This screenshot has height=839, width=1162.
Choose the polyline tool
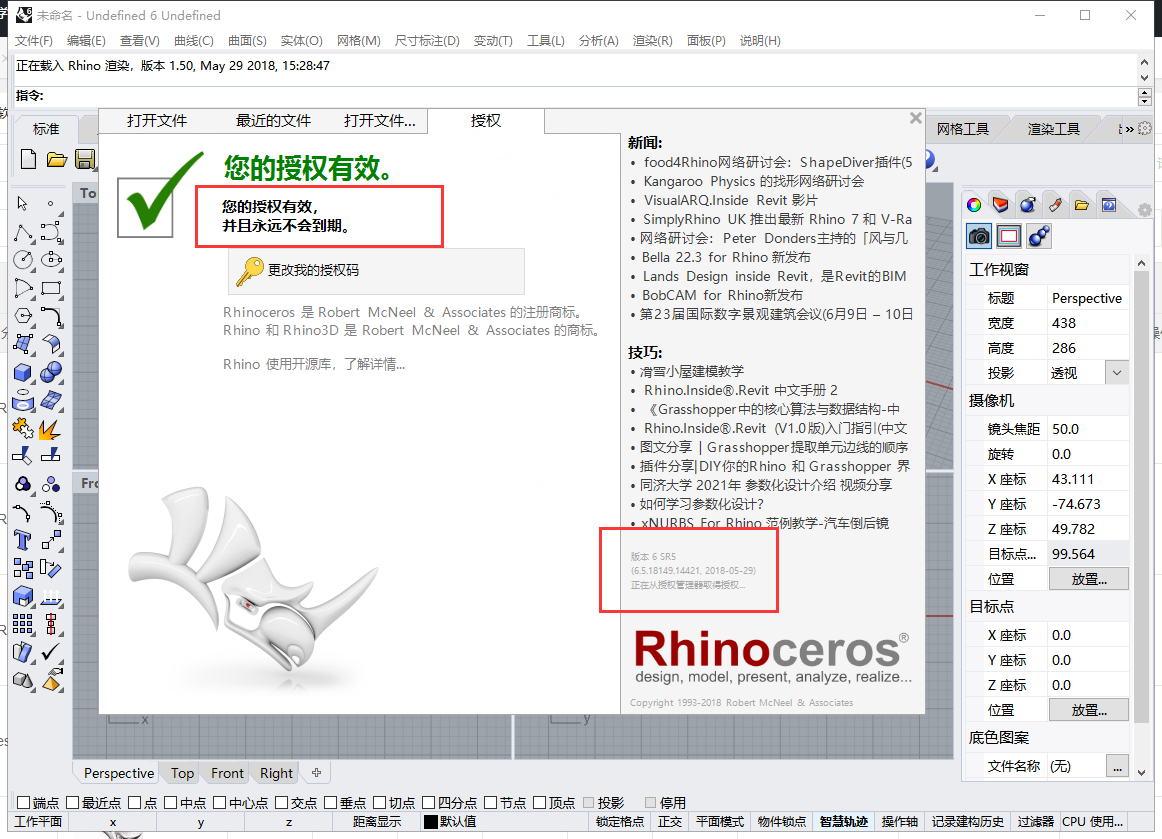(x=23, y=233)
